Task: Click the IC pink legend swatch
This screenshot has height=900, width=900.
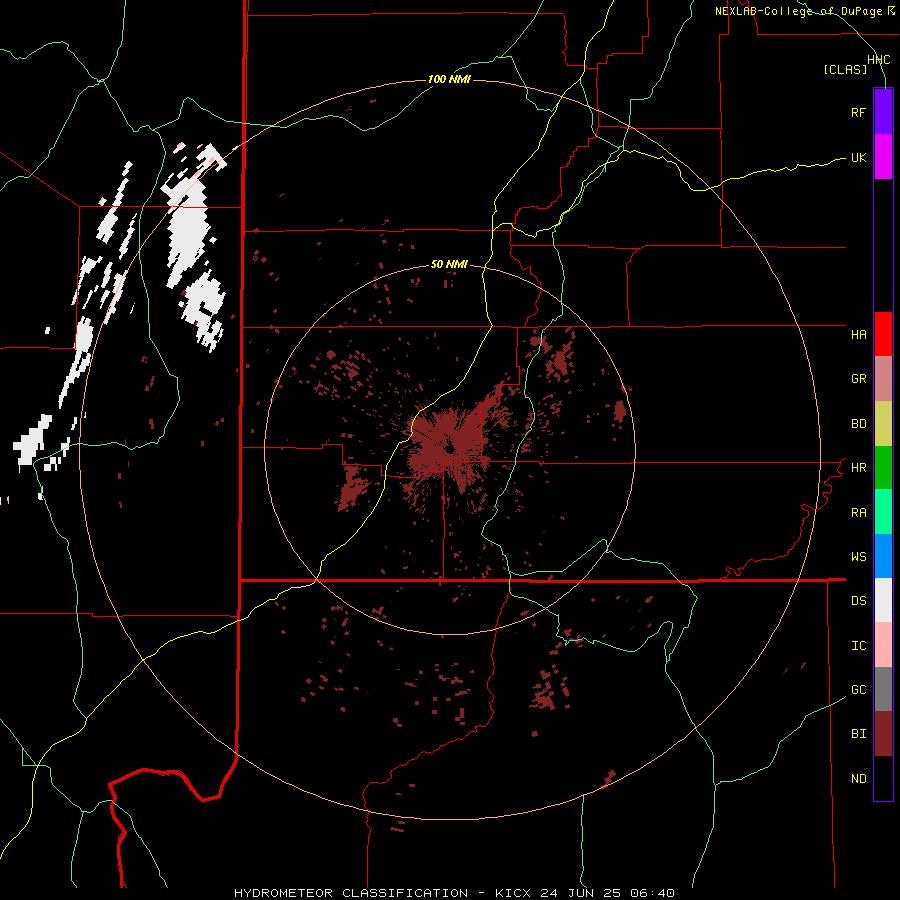Action: pyautogui.click(x=883, y=645)
